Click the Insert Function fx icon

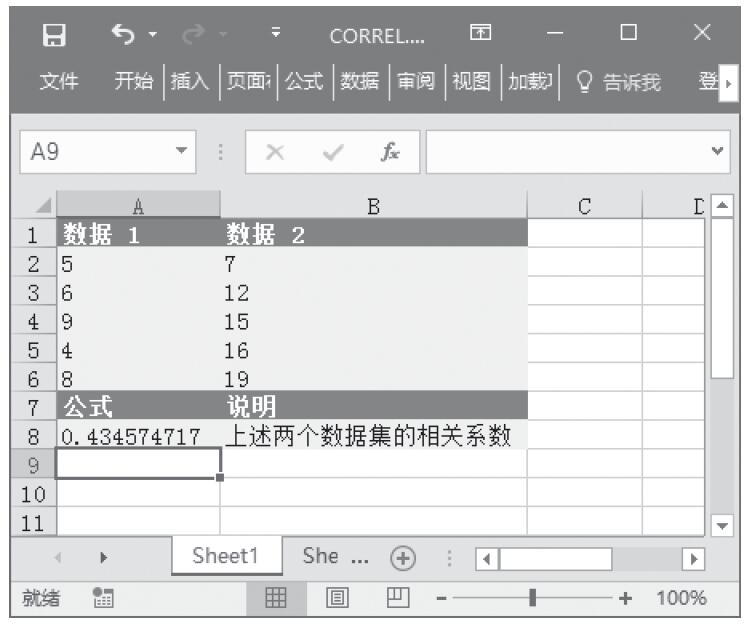click(390, 152)
